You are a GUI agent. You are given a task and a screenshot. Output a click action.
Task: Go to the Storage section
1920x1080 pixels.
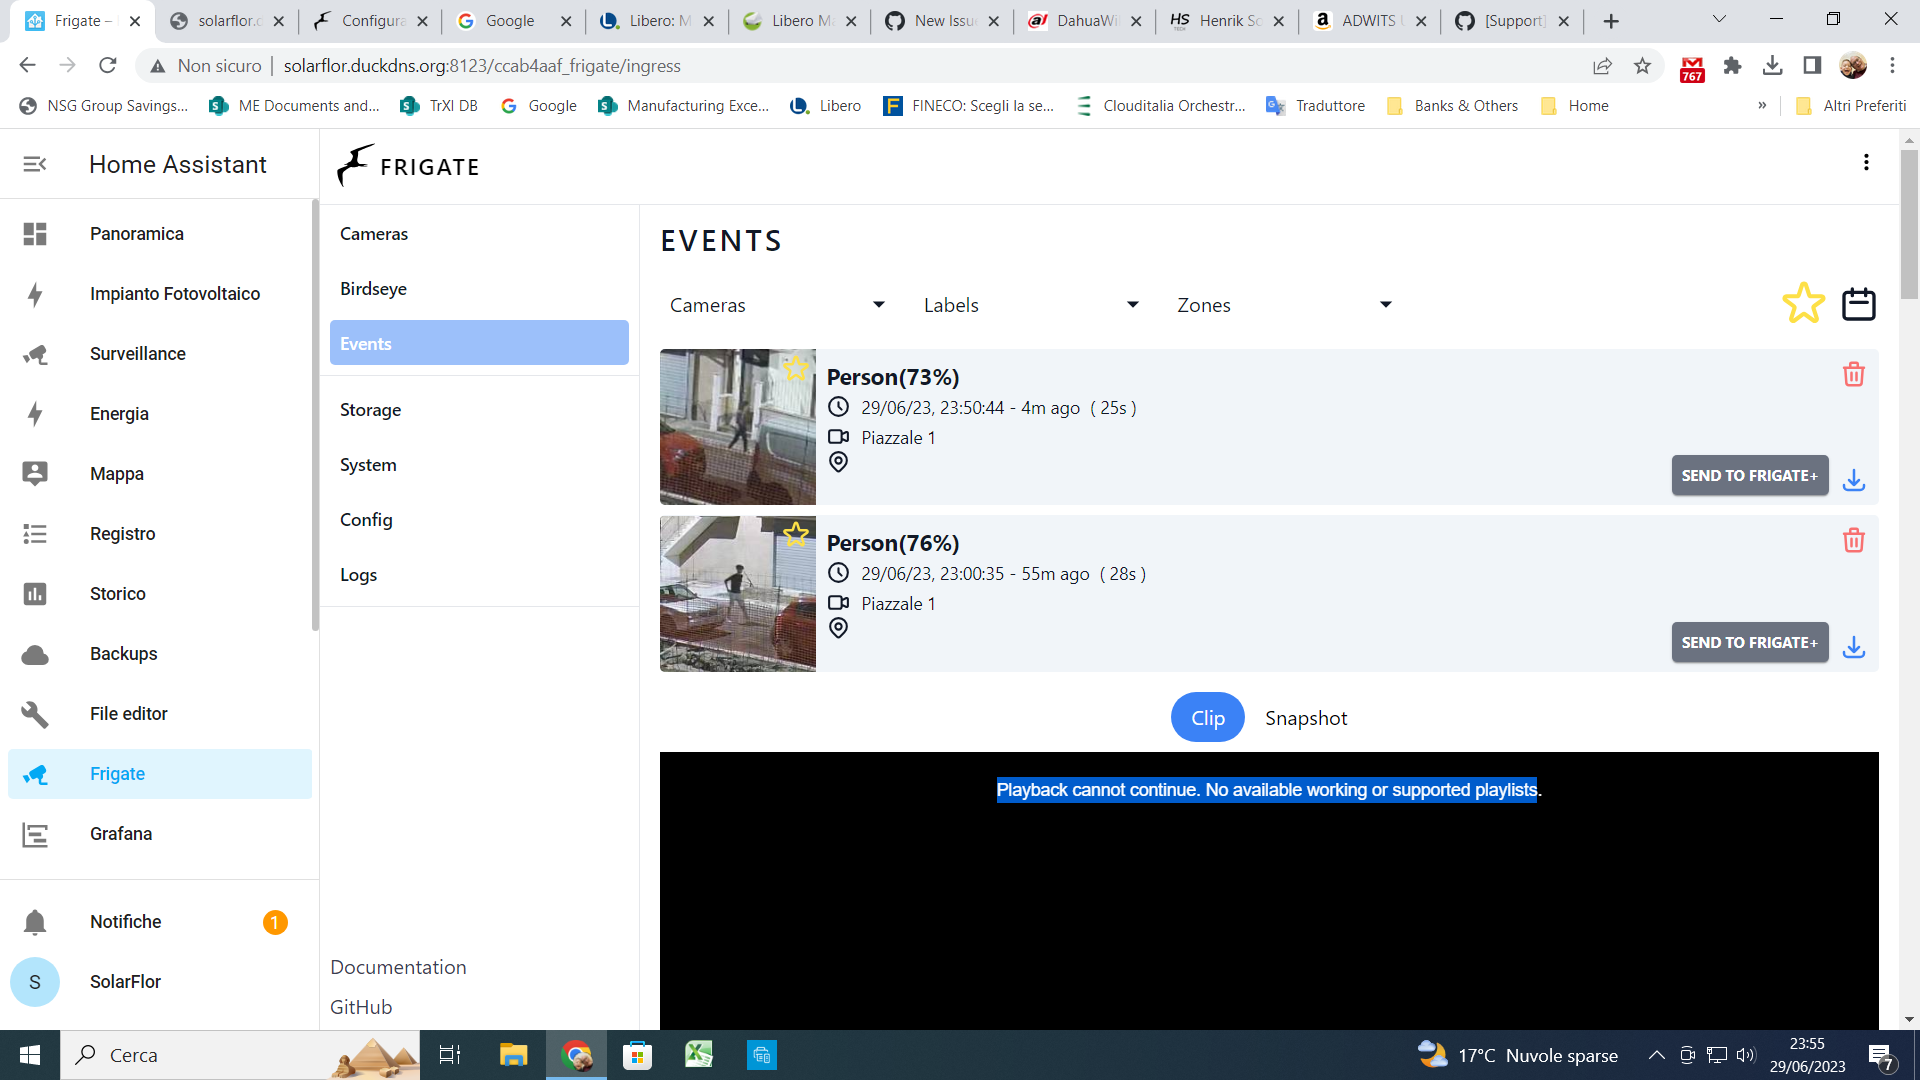[370, 409]
